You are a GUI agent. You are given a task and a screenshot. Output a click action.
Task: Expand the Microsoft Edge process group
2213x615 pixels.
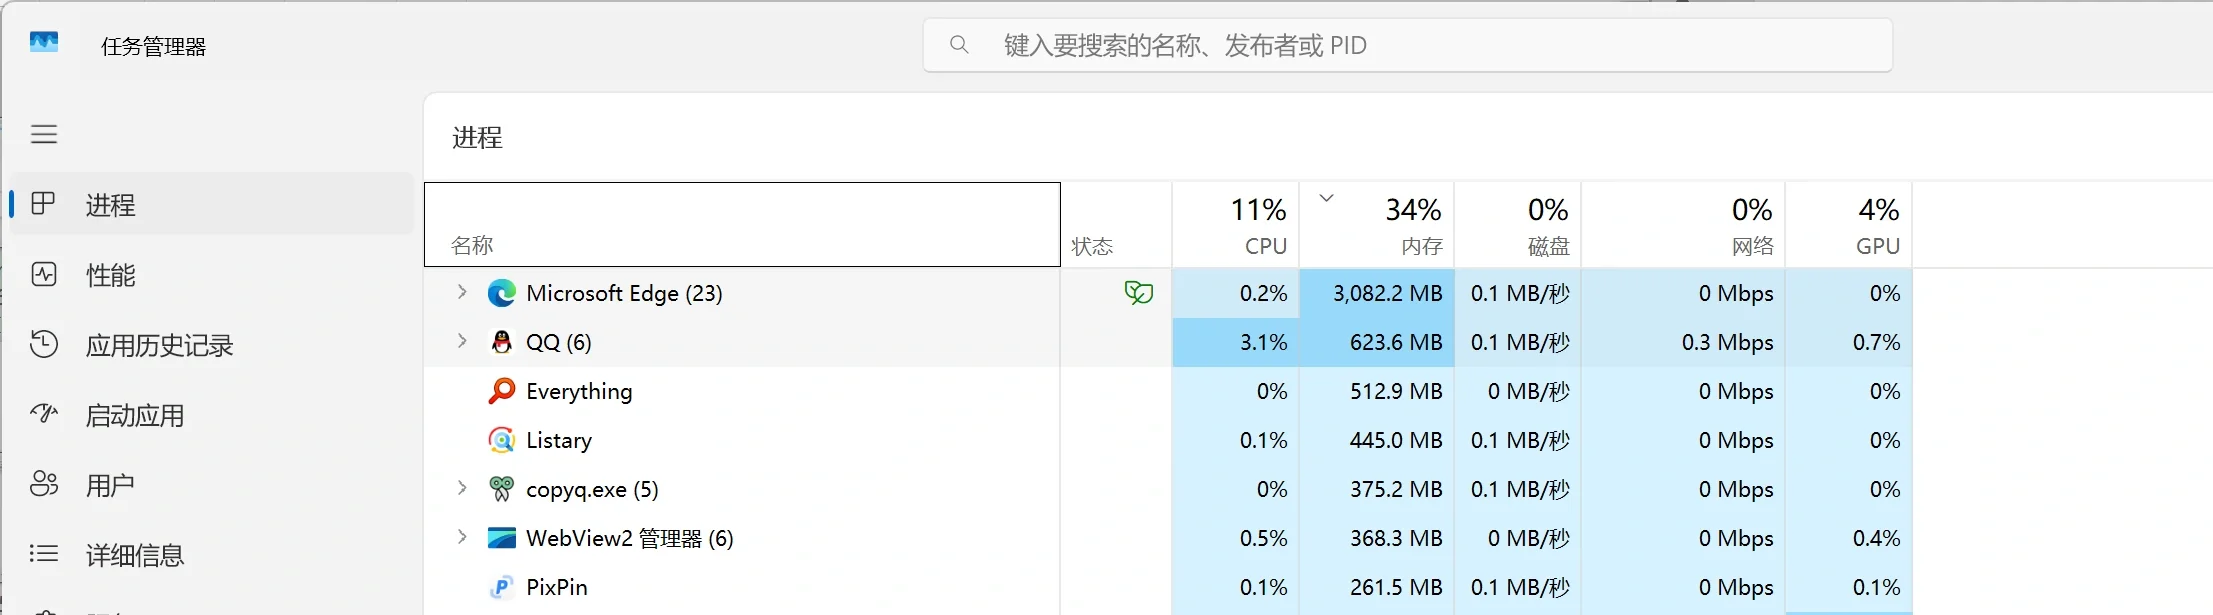tap(462, 292)
